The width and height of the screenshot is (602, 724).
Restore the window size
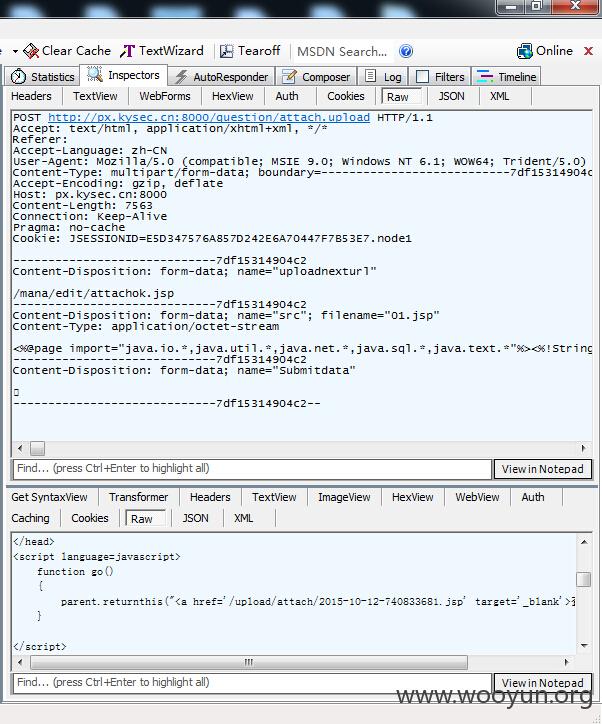click(536, 6)
